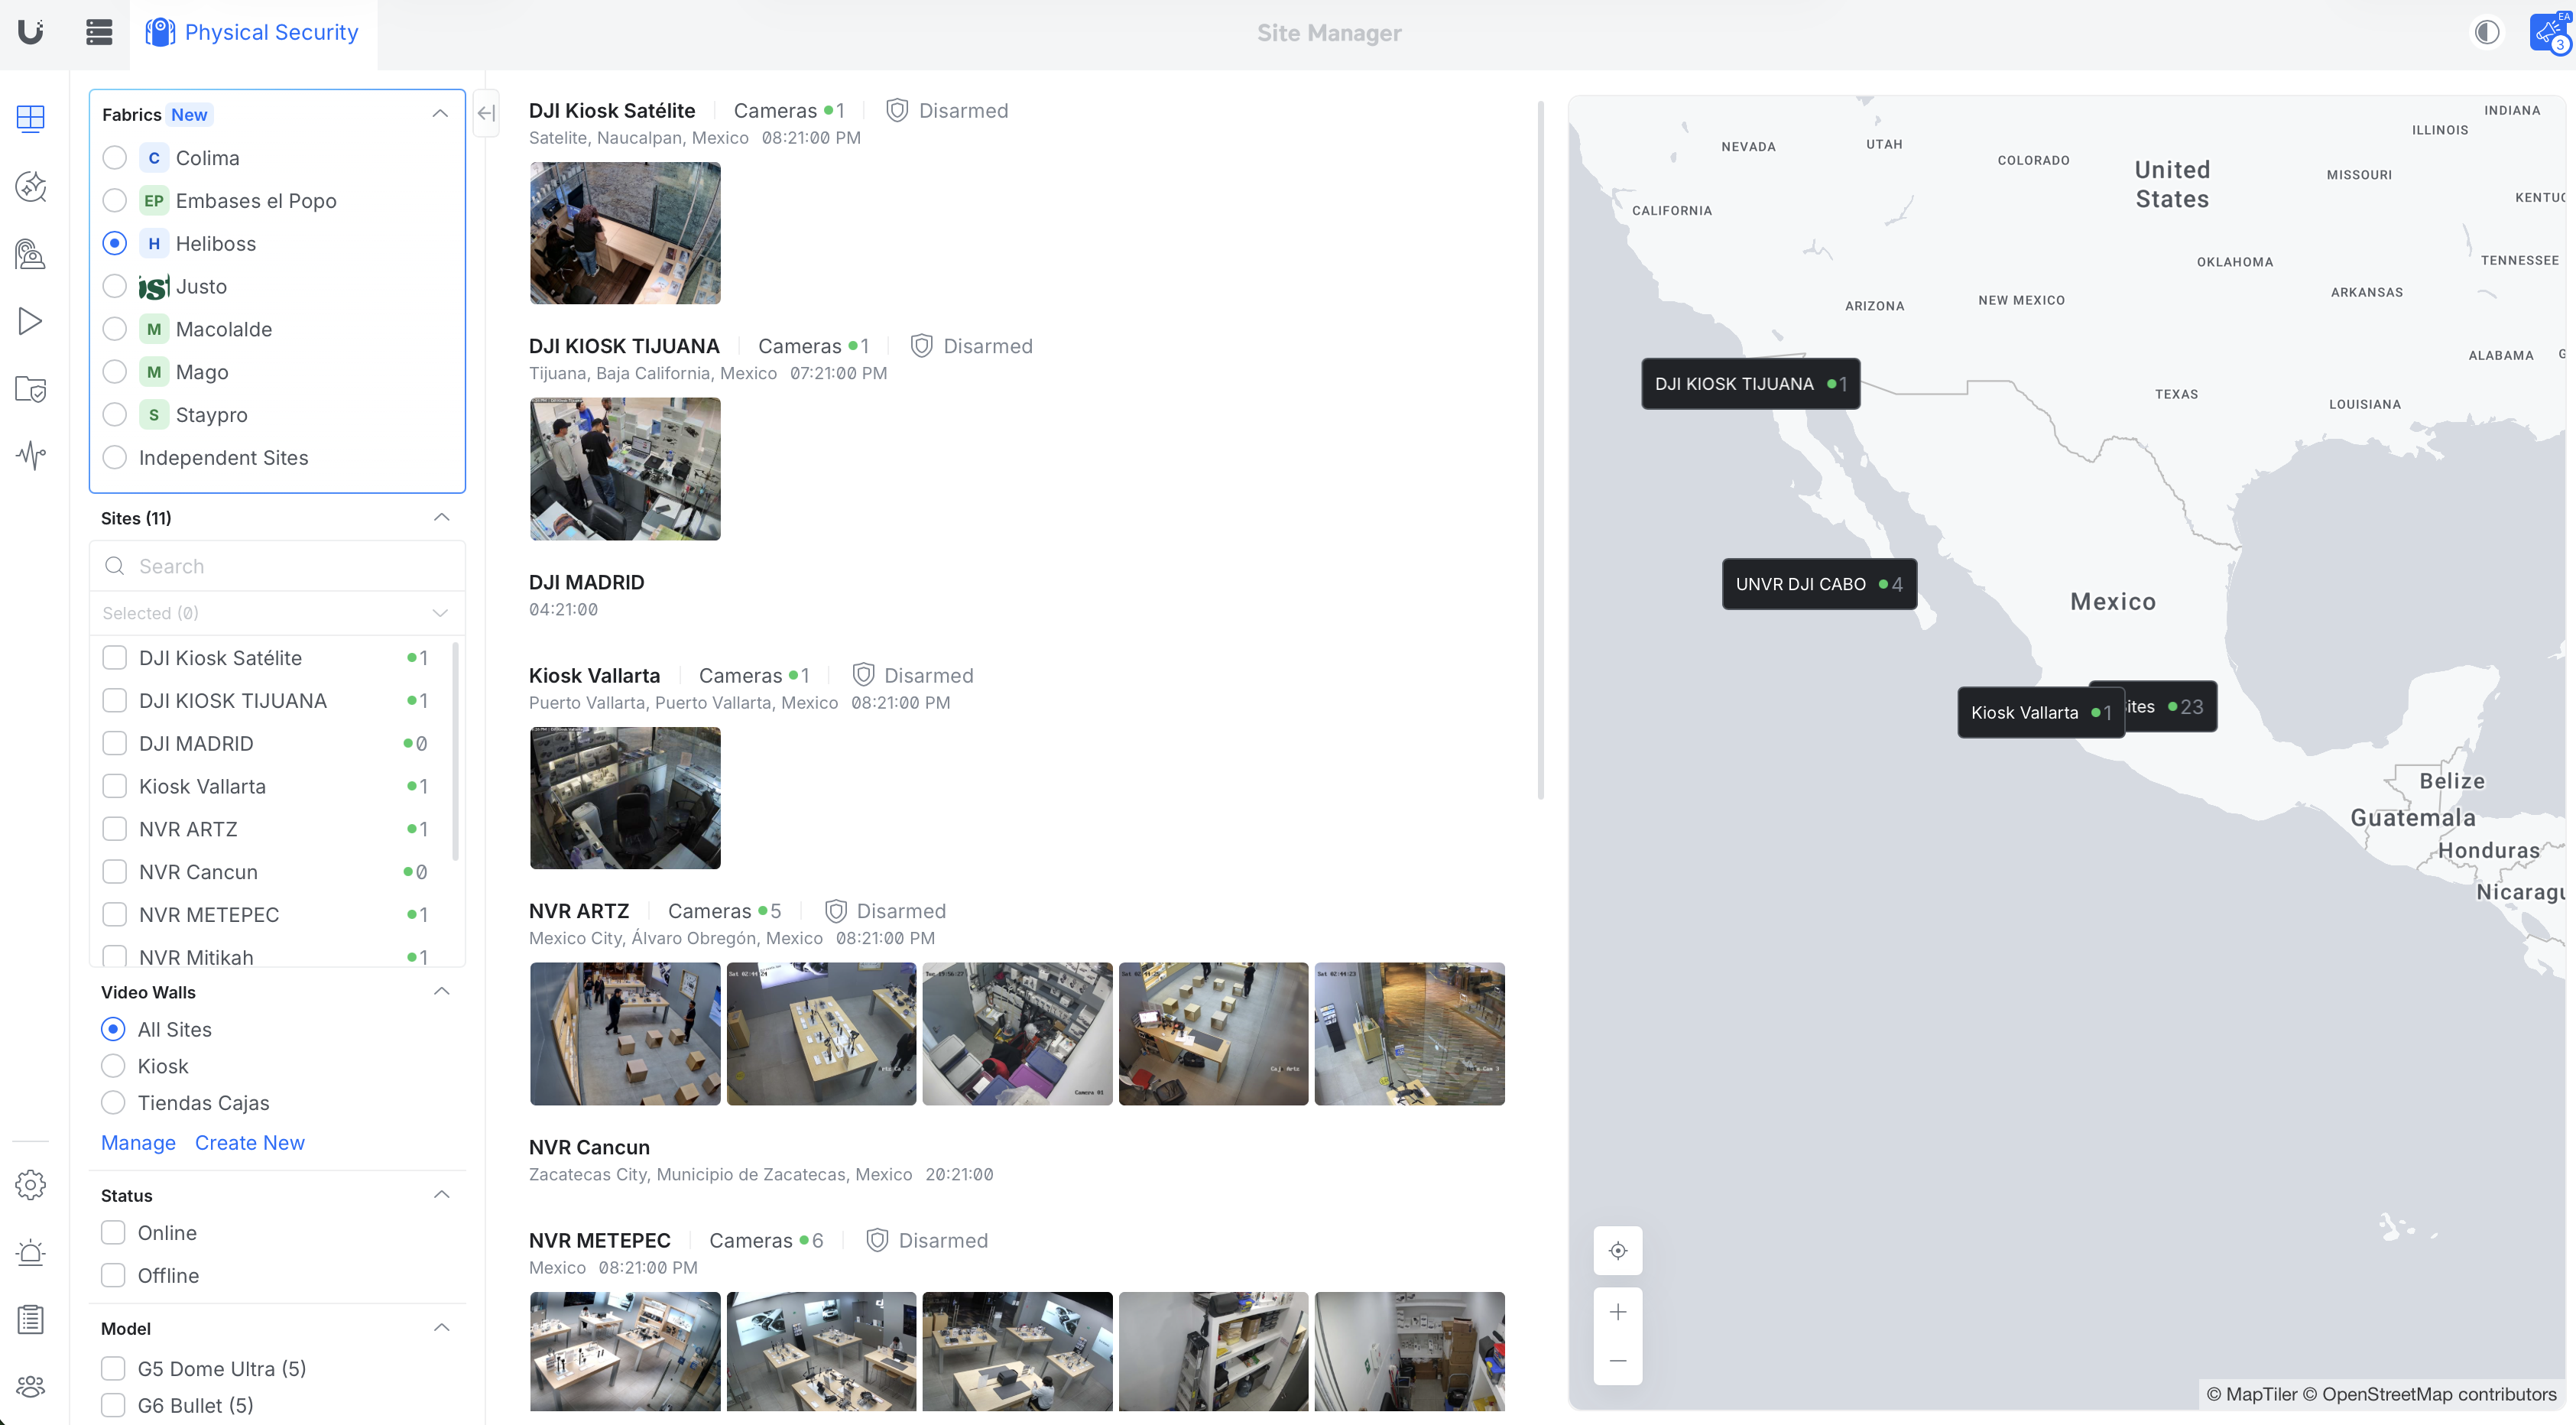Check the G5 Dome Ultra model filter
2576x1425 pixels.
pyautogui.click(x=113, y=1368)
